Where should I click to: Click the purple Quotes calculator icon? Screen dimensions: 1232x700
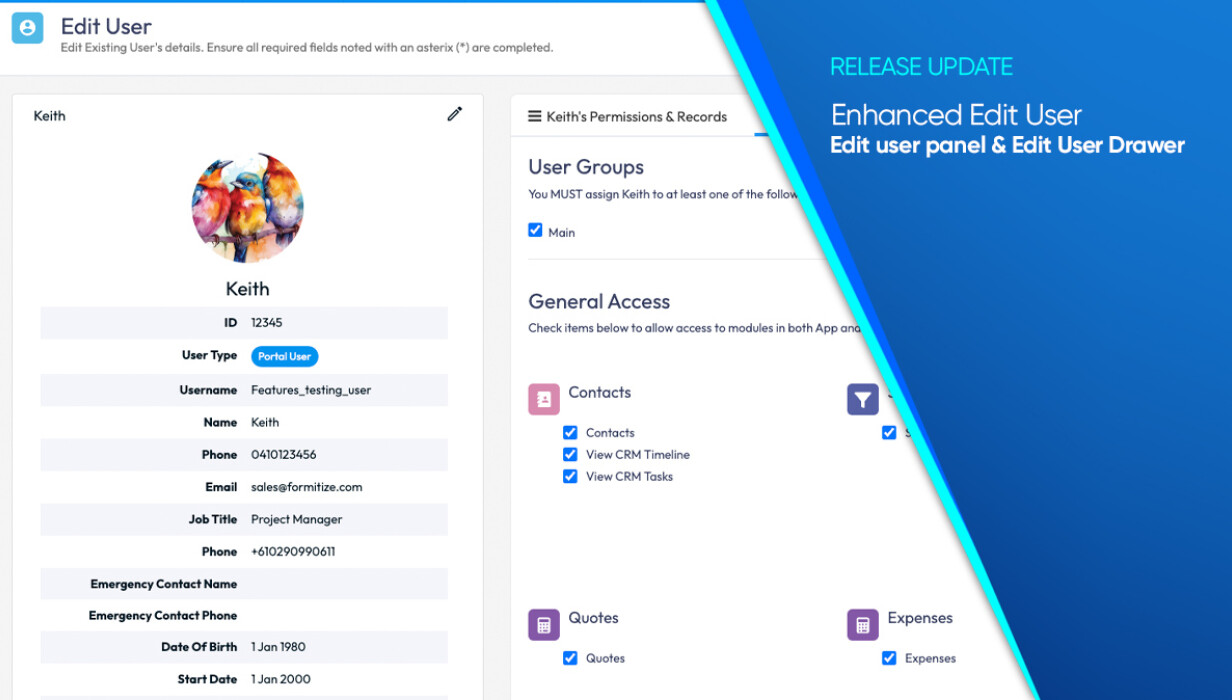544,625
